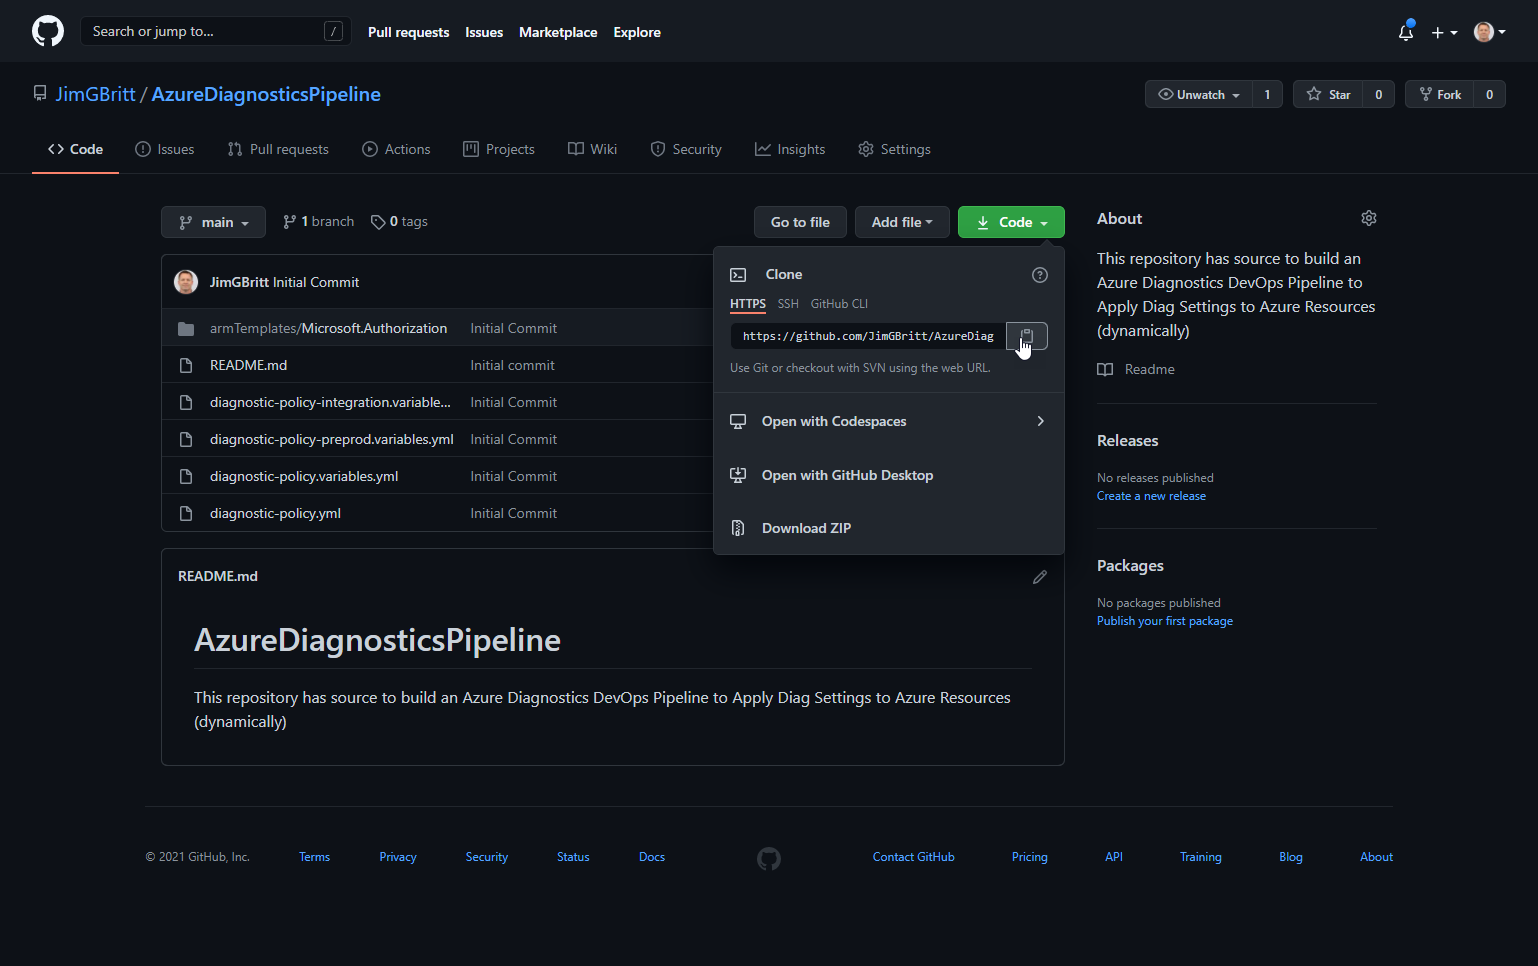Open the Packages heading link
The image size is (1538, 966).
pyautogui.click(x=1130, y=566)
